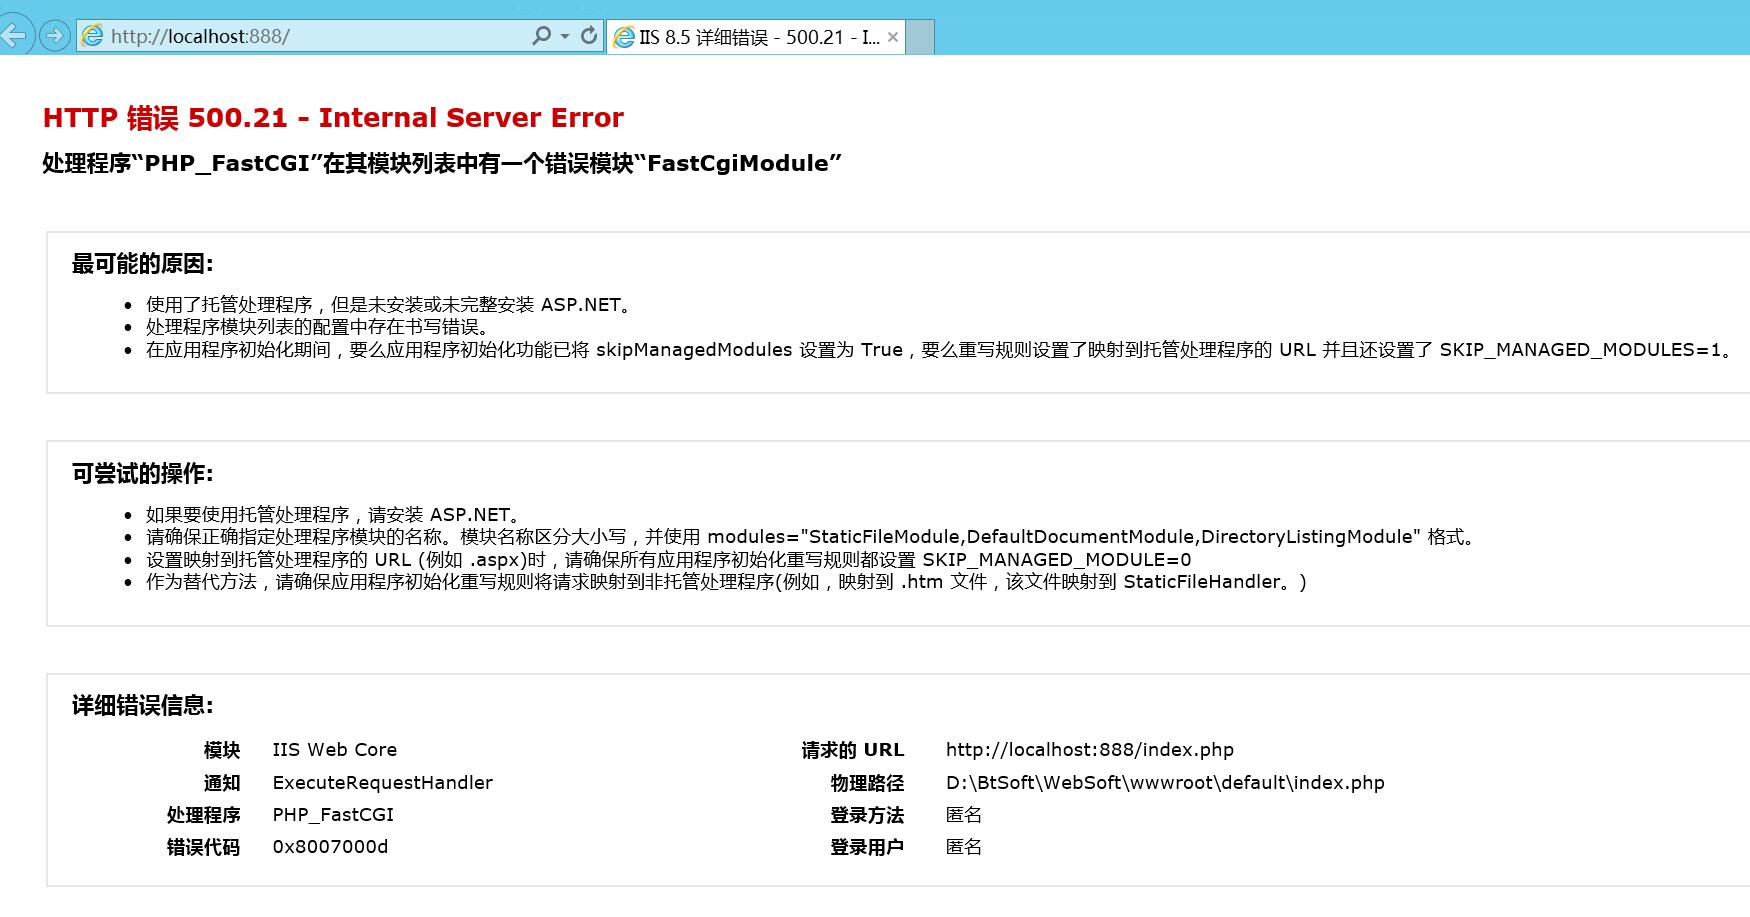Image resolution: width=1750 pixels, height=917 pixels.
Task: Click the ExecuteRequestHandler value
Action: coord(383,783)
